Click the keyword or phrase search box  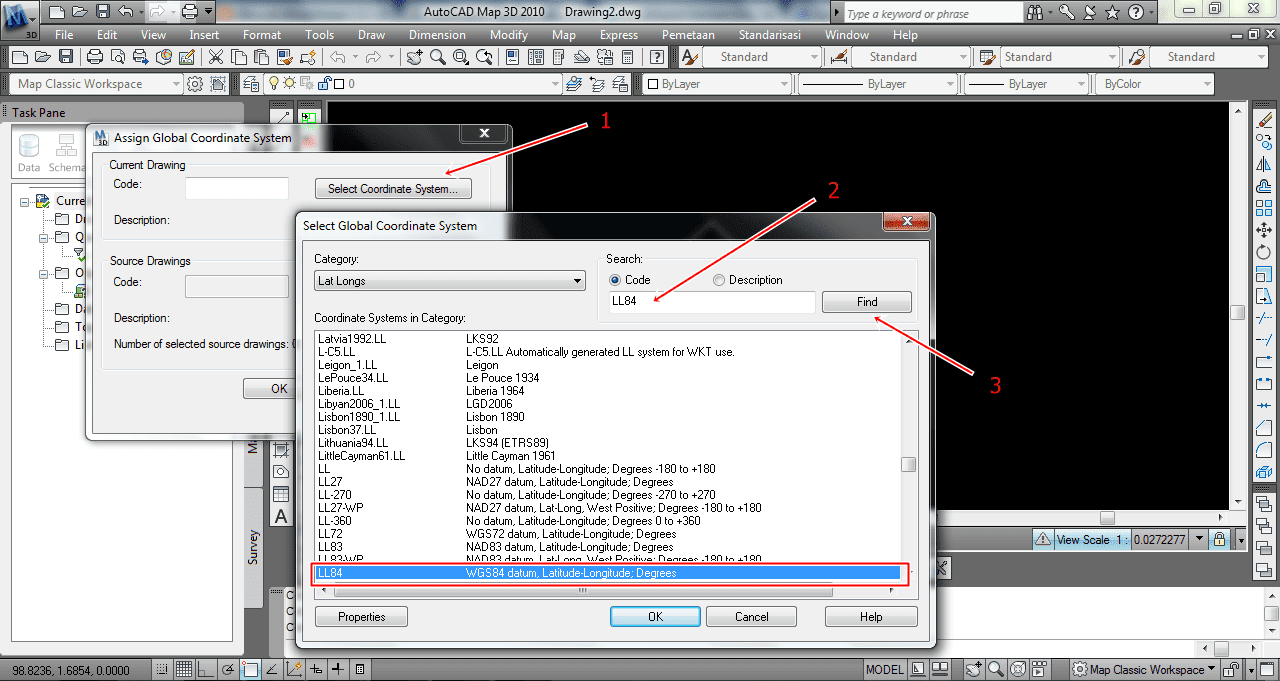(x=932, y=13)
